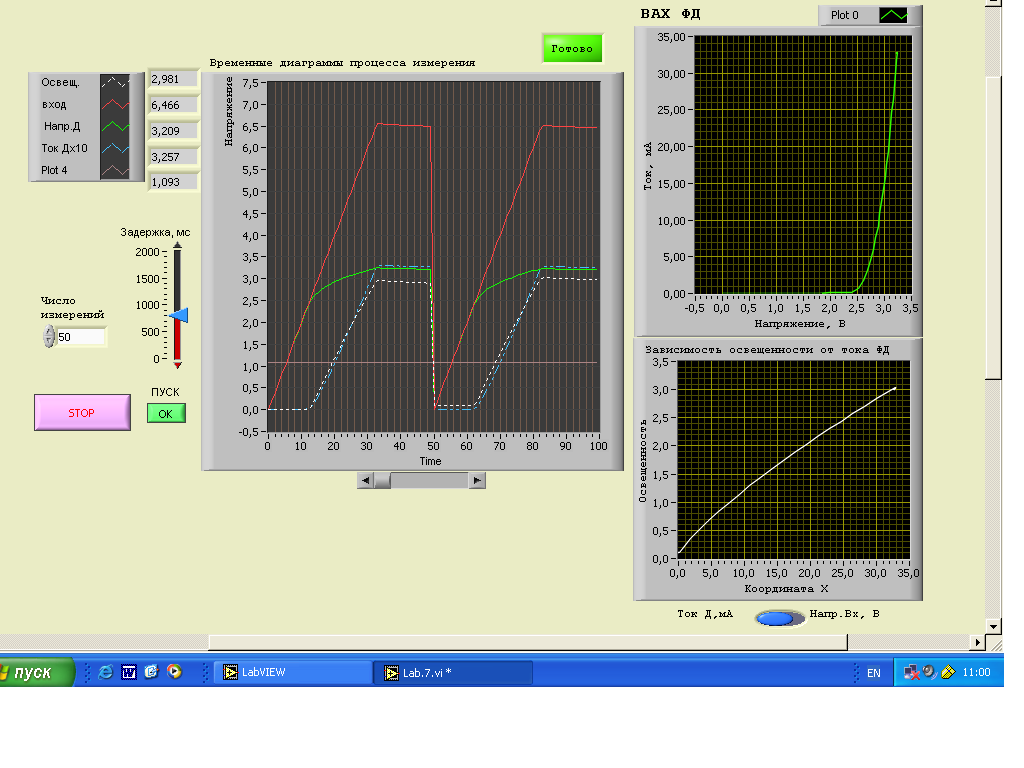Click the window horizontal scrollbar right arrow
This screenshot has width=1024, height=768.
point(977,643)
